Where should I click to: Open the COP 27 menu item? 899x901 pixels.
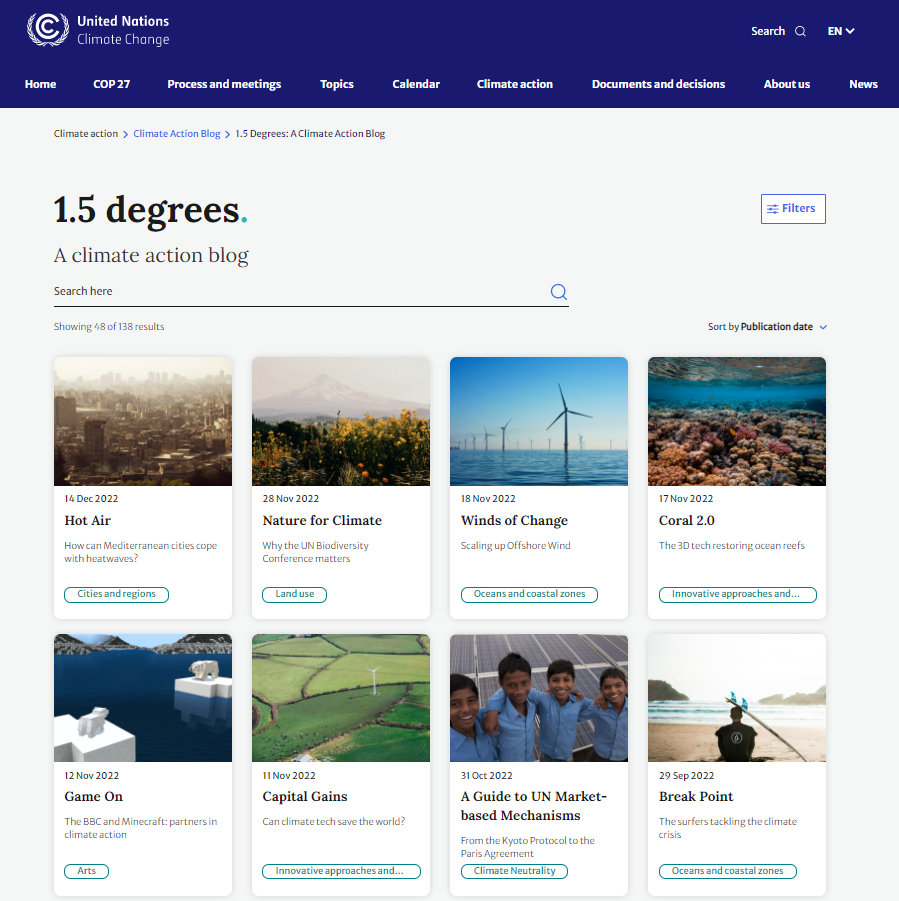(111, 84)
